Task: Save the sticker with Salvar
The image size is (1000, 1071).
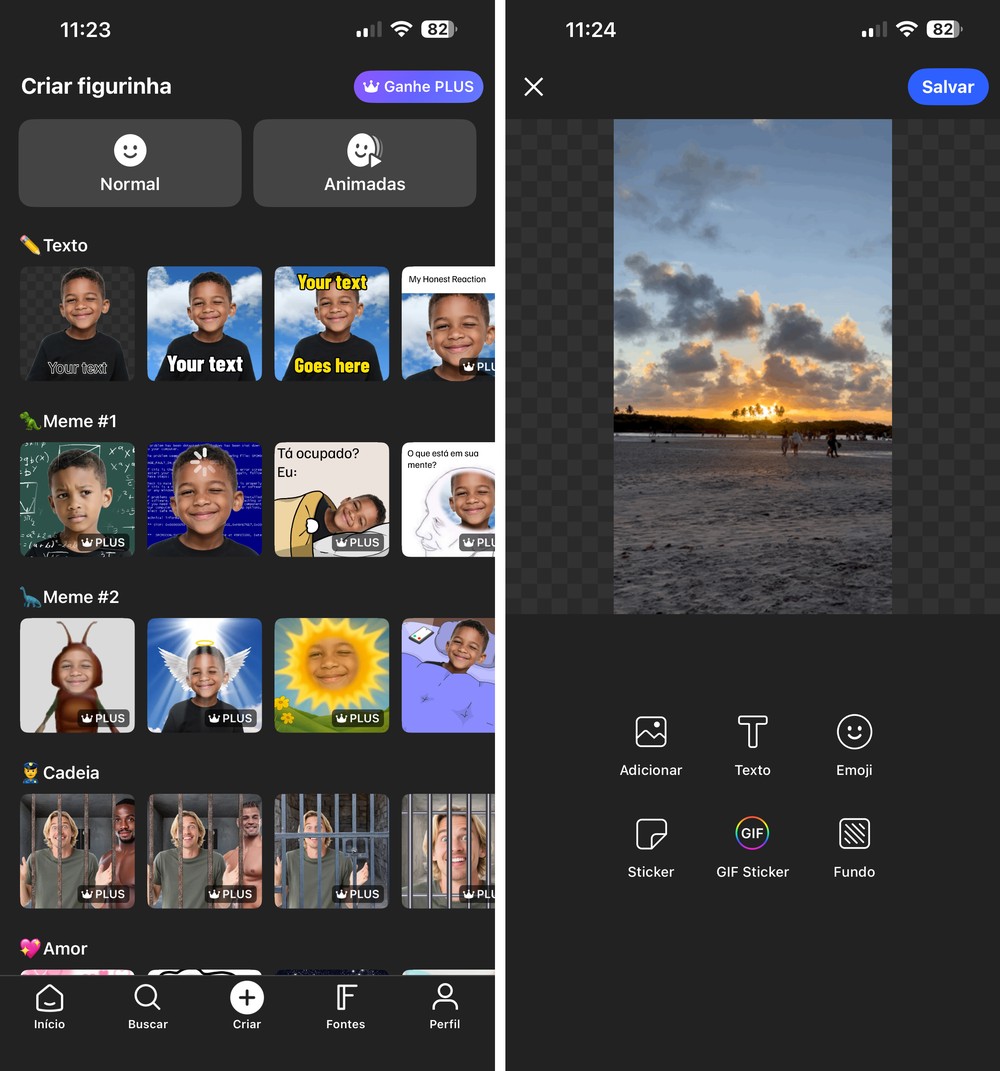Action: pos(947,87)
